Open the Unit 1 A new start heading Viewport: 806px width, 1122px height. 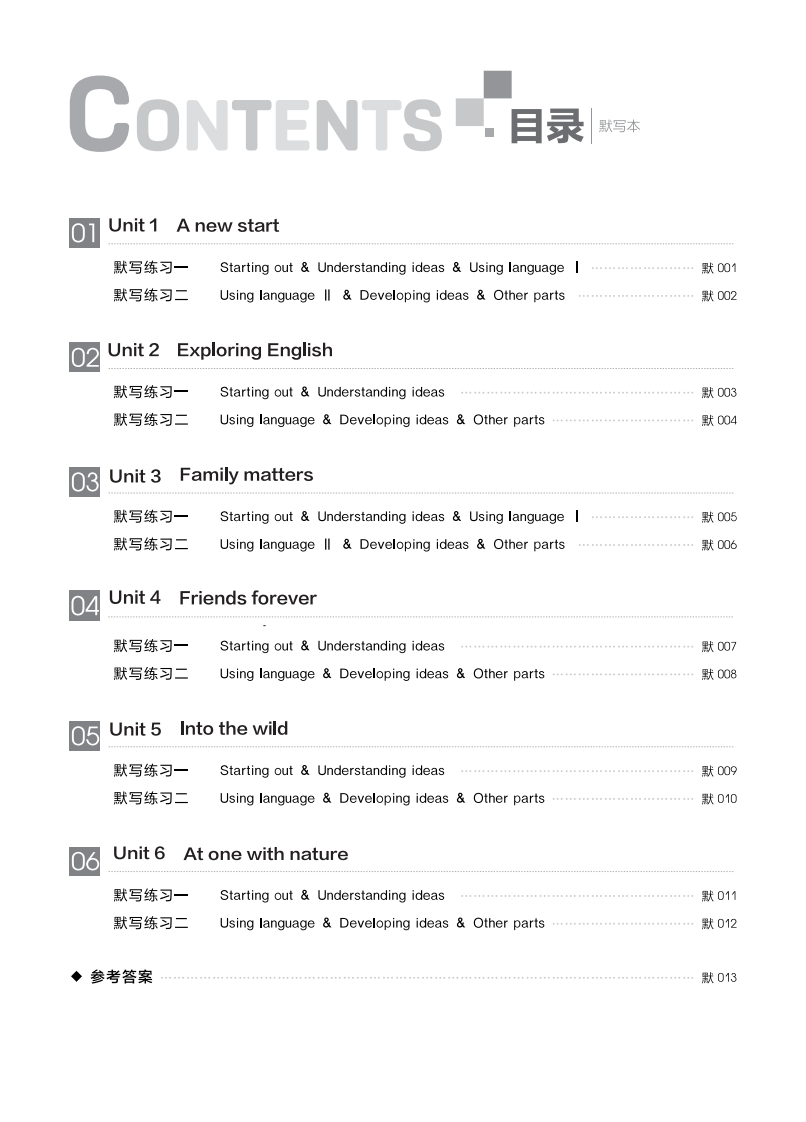(x=193, y=226)
